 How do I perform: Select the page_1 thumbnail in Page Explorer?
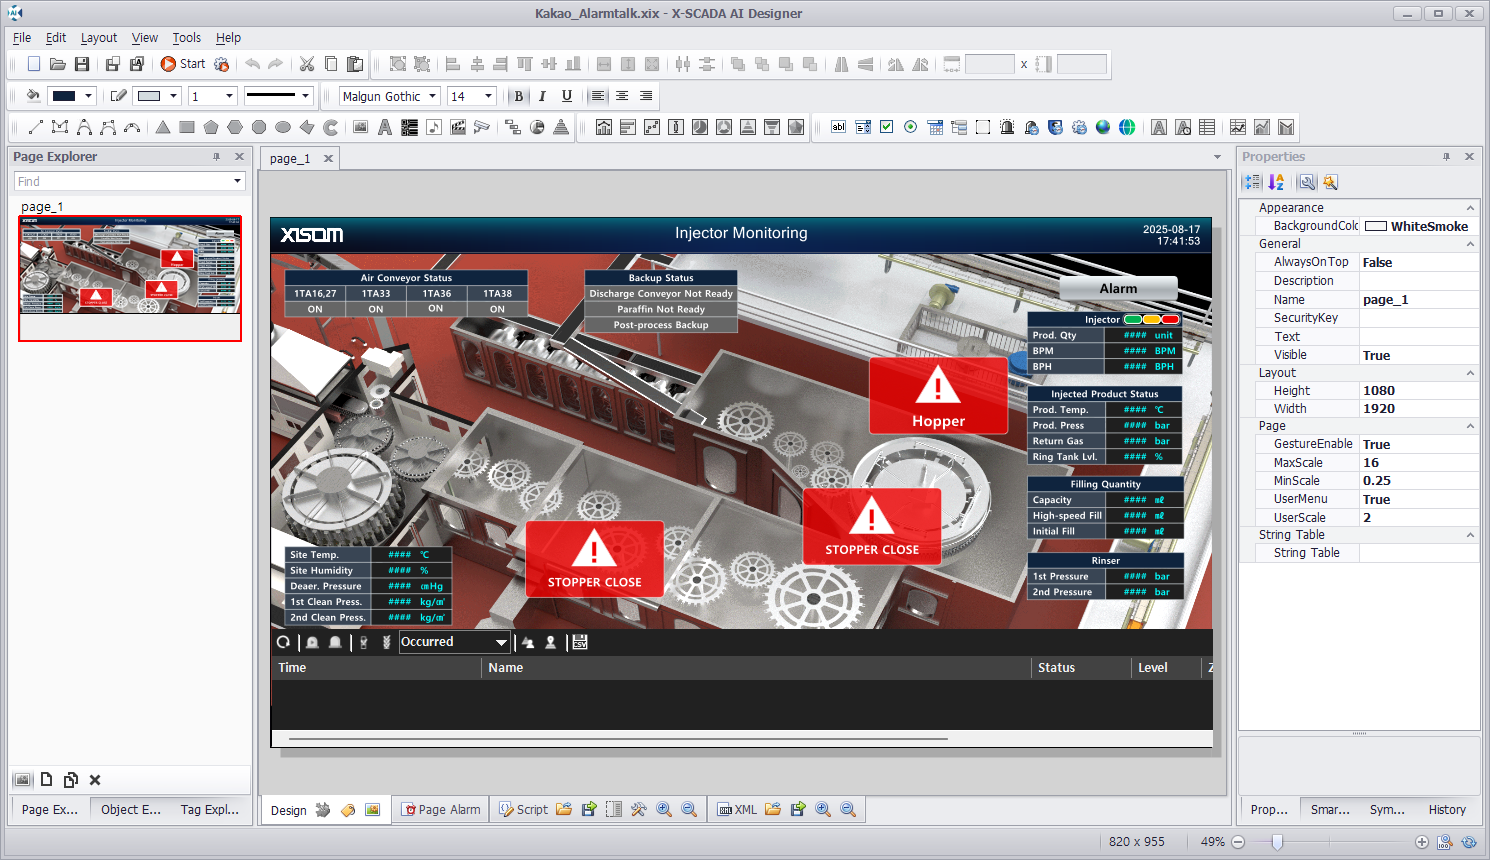click(130, 278)
